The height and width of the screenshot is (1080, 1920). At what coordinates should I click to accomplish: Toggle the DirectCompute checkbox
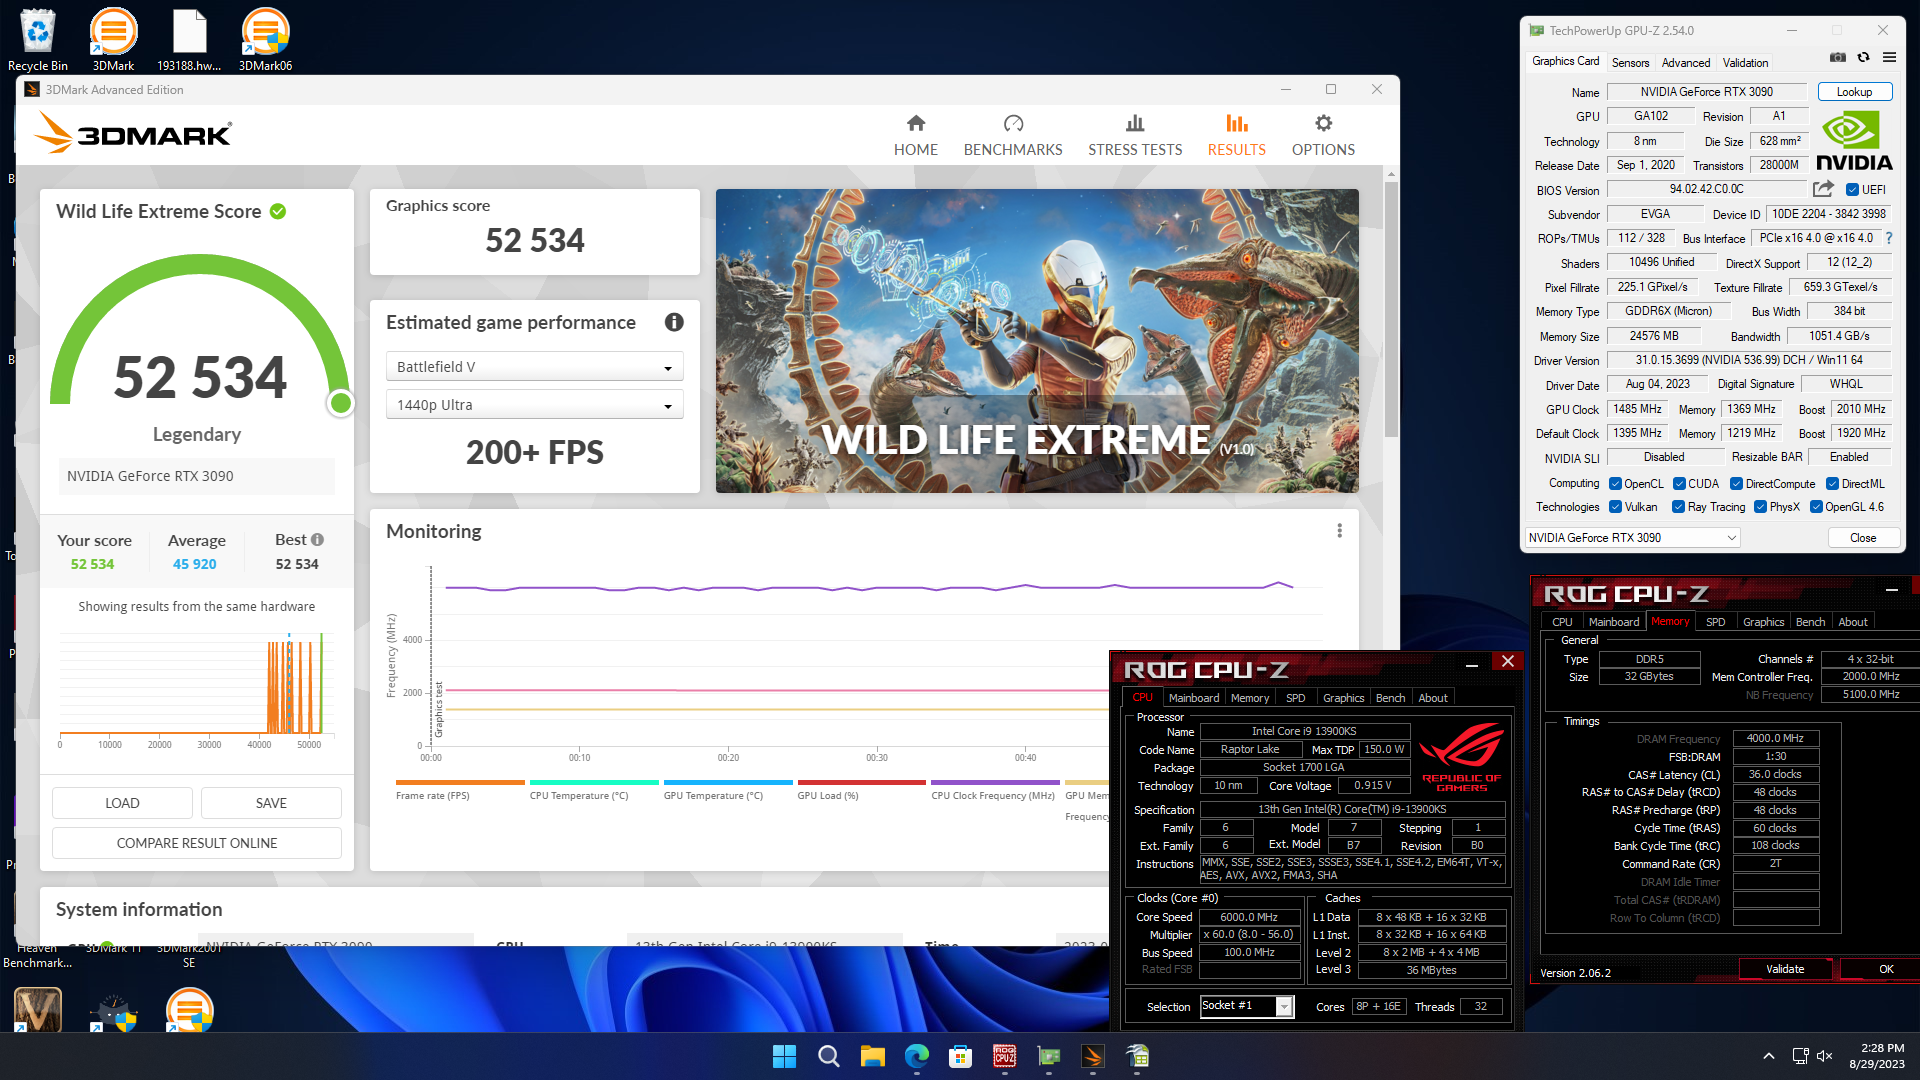coord(1736,484)
